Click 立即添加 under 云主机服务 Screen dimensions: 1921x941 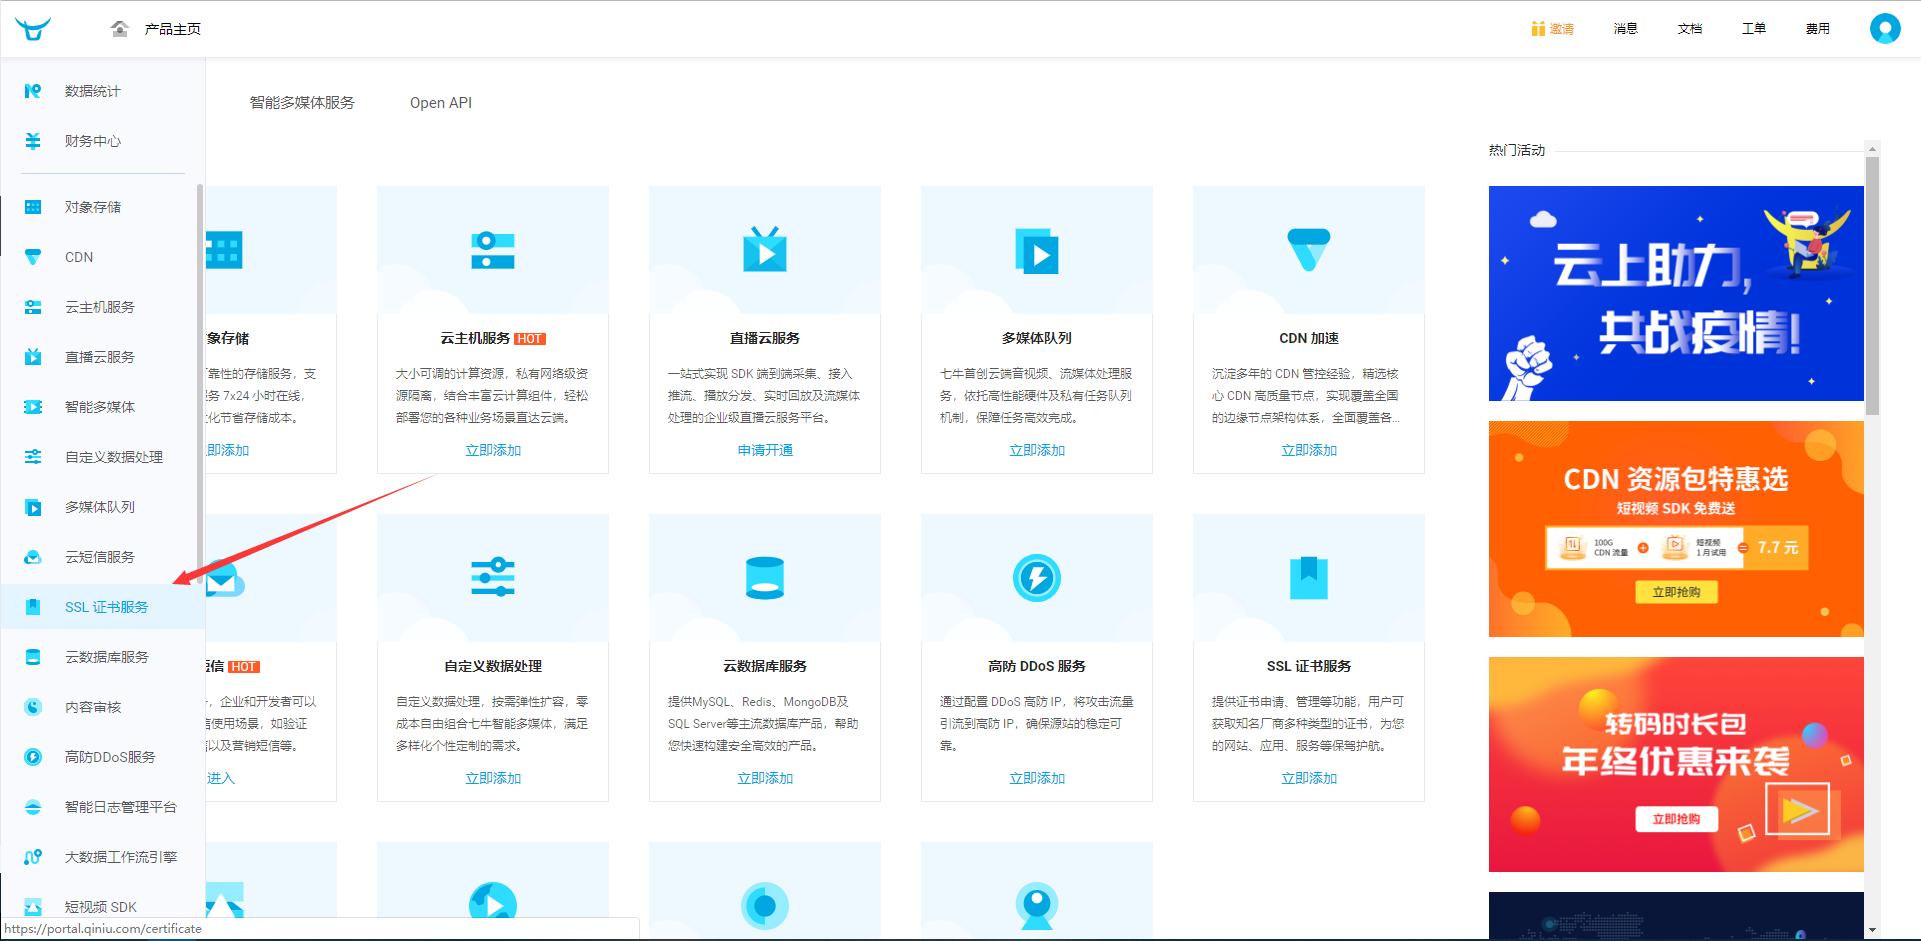[x=493, y=450]
